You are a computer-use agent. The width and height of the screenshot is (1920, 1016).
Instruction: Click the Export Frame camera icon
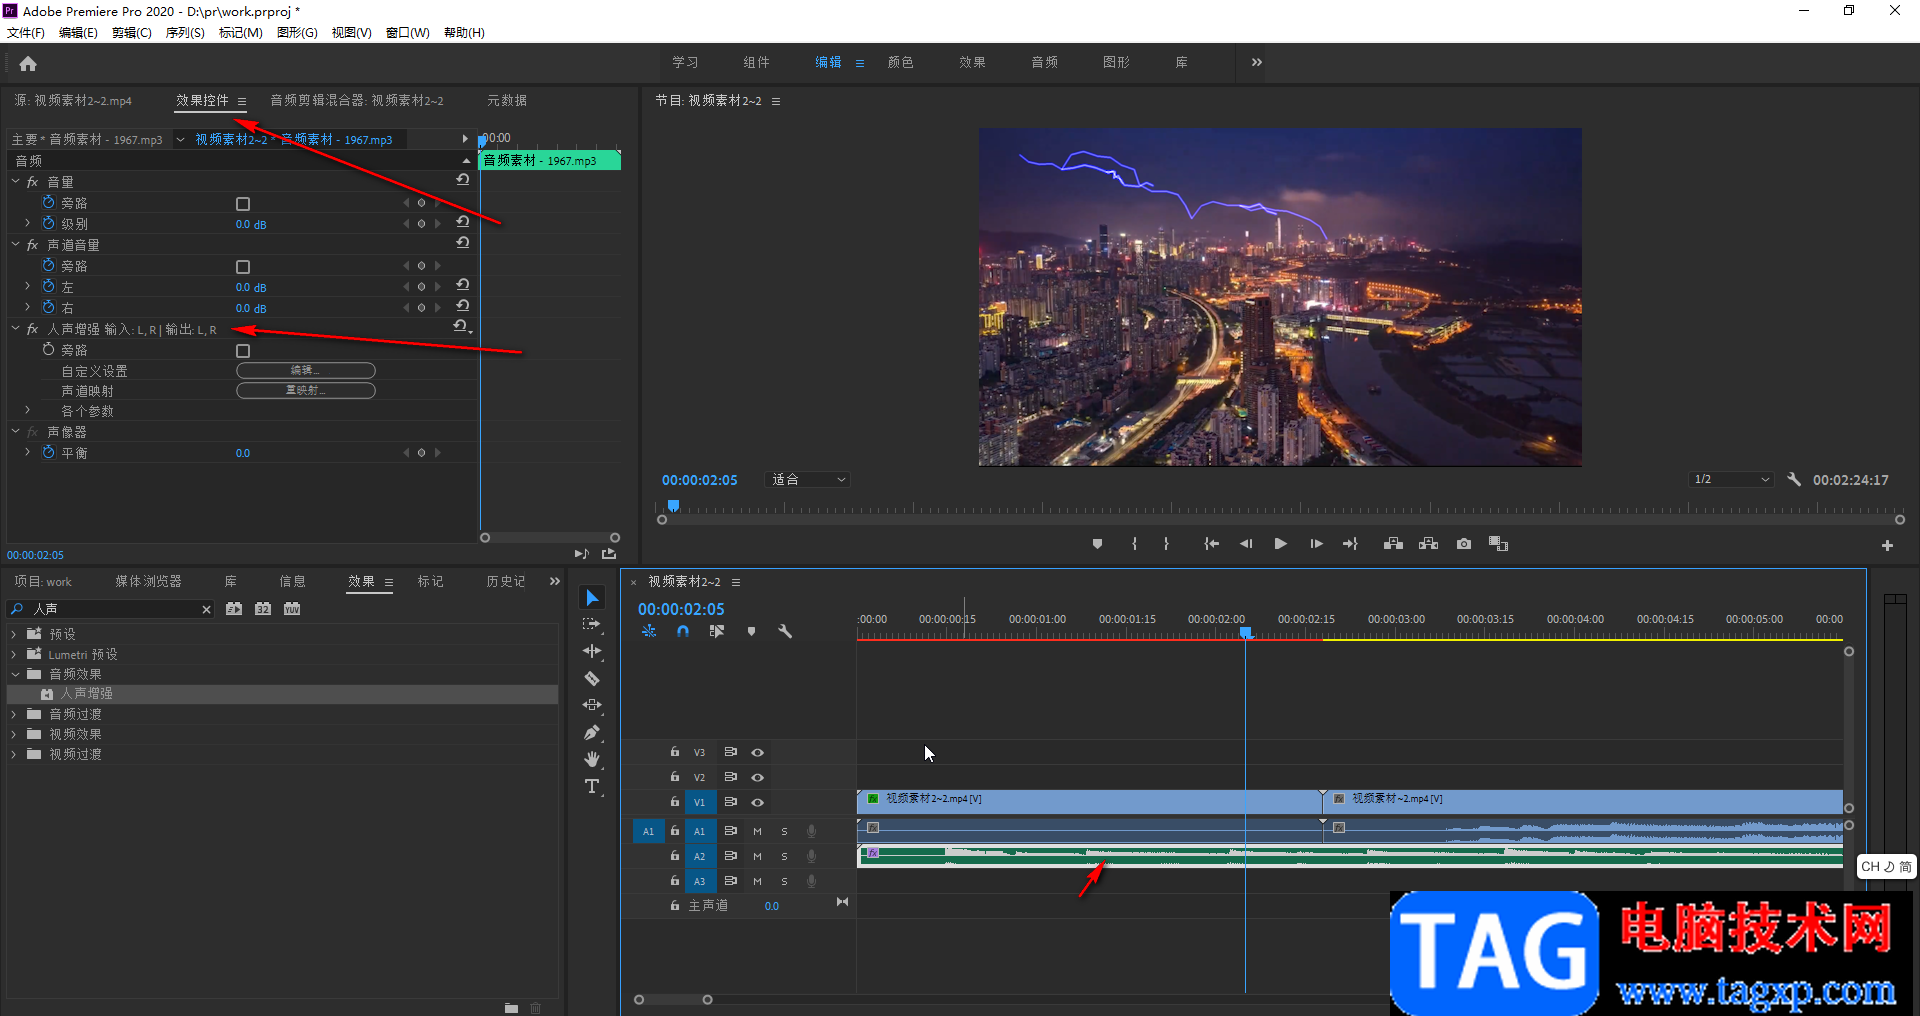[x=1464, y=544]
